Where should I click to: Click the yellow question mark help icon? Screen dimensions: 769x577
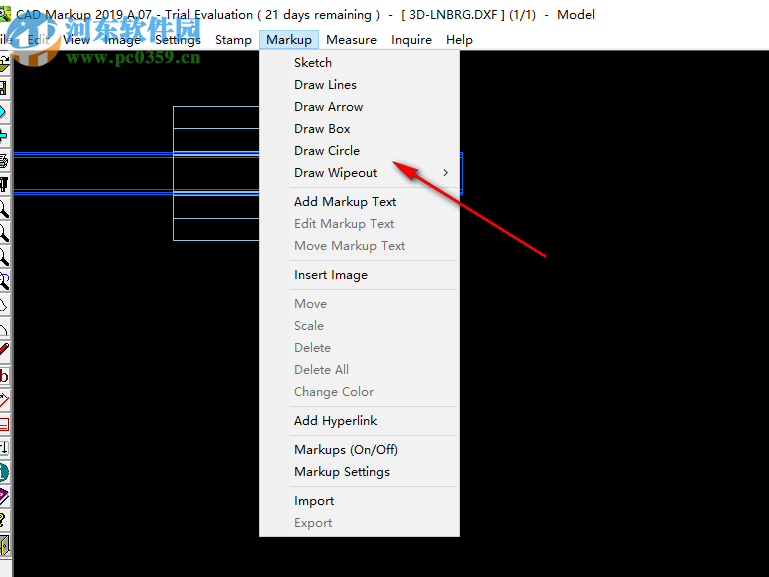pyautogui.click(x=4, y=520)
